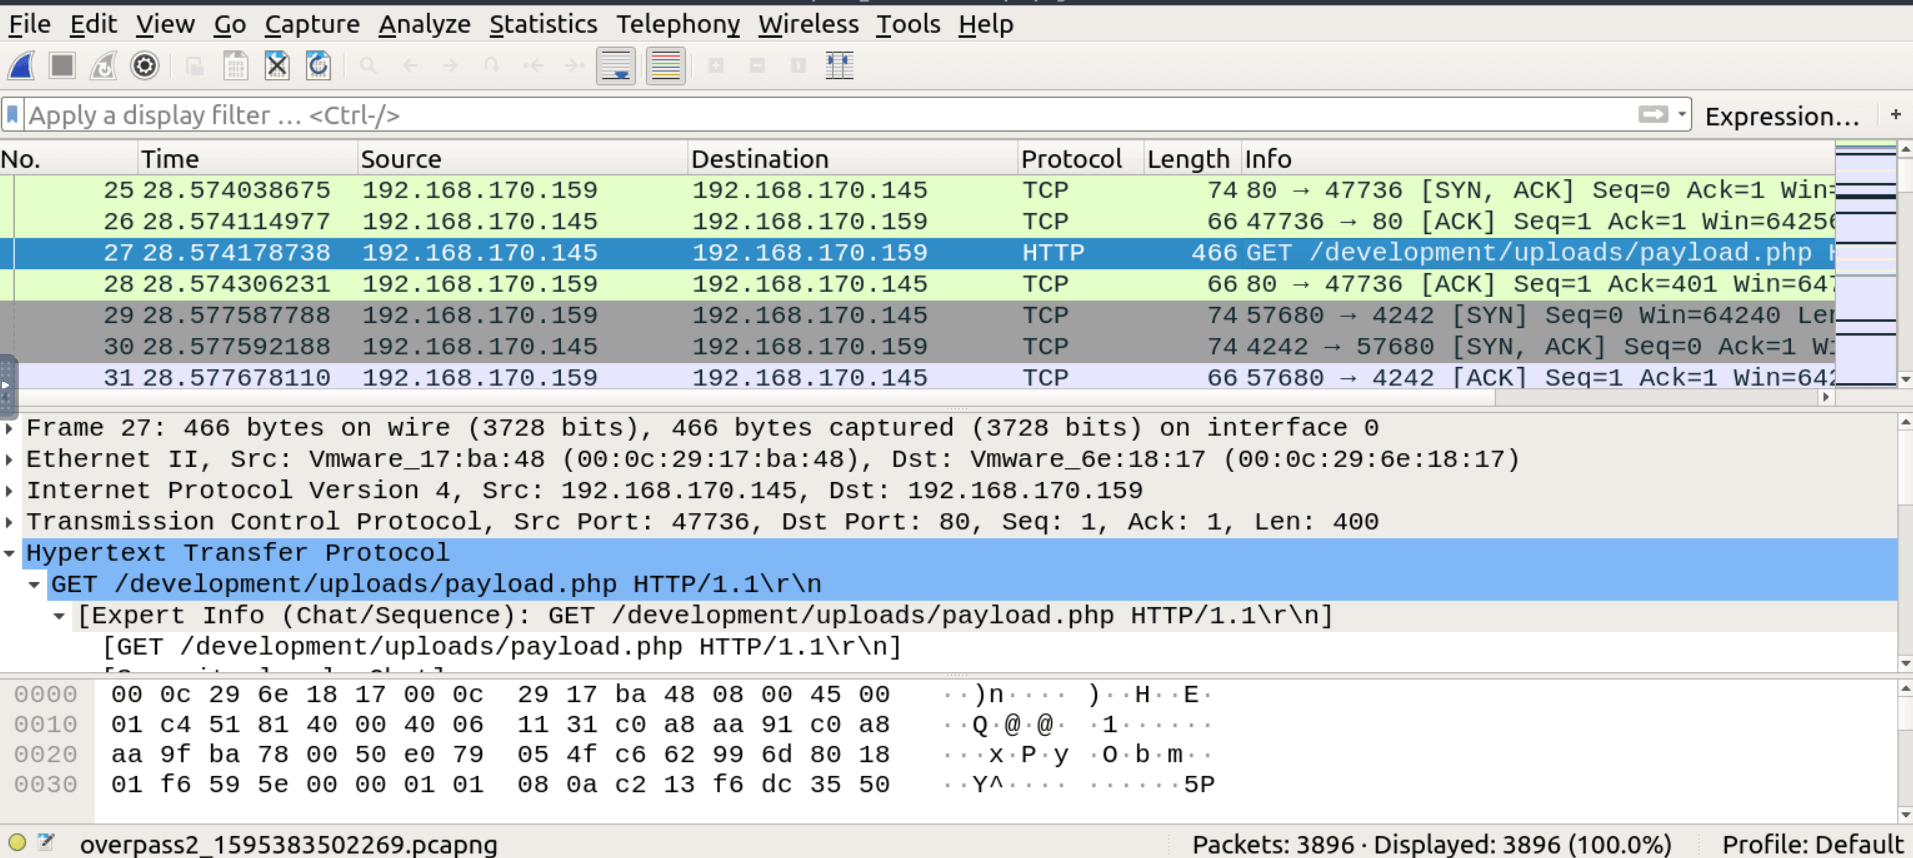The width and height of the screenshot is (1913, 858).
Task: Click the Profile: Default status text
Action: pyautogui.click(x=1811, y=844)
